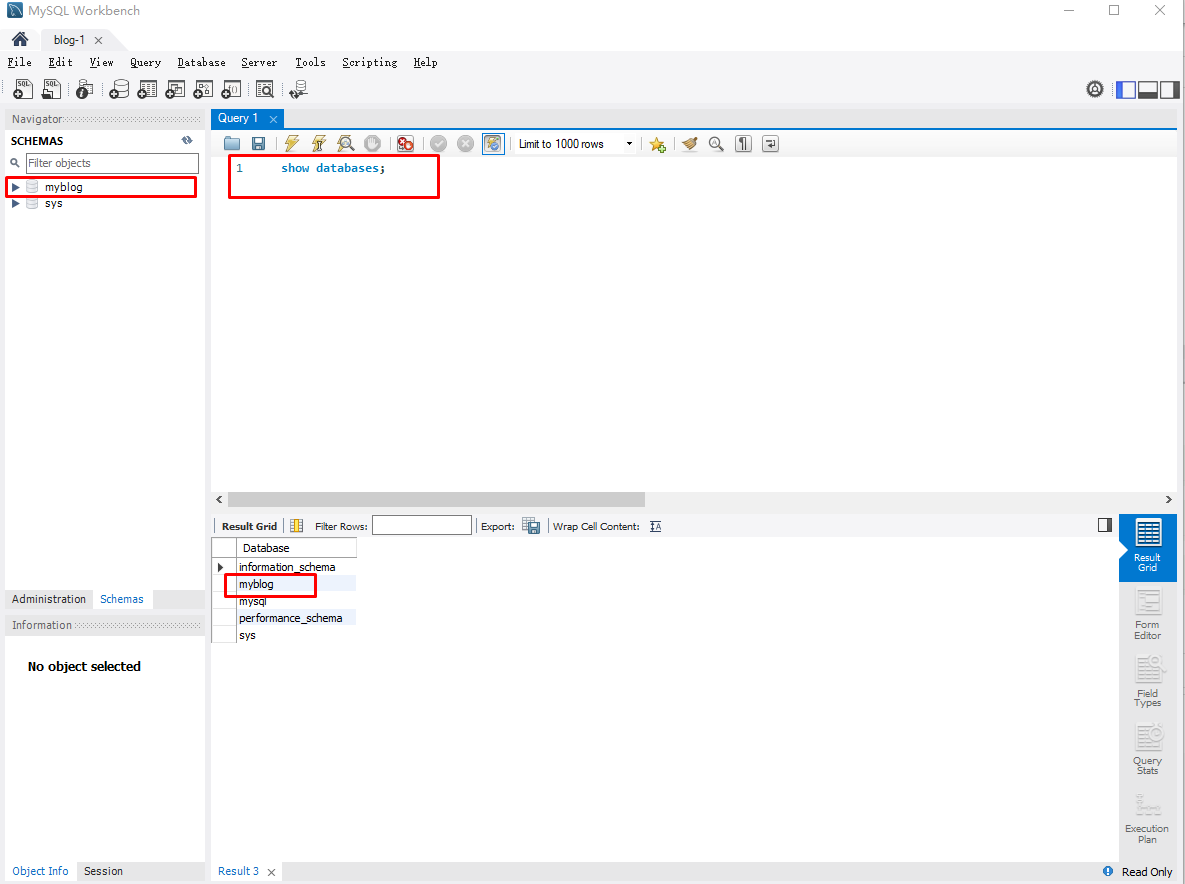
Task: Open inspector for the selected object
Action: pyautogui.click(x=85, y=89)
